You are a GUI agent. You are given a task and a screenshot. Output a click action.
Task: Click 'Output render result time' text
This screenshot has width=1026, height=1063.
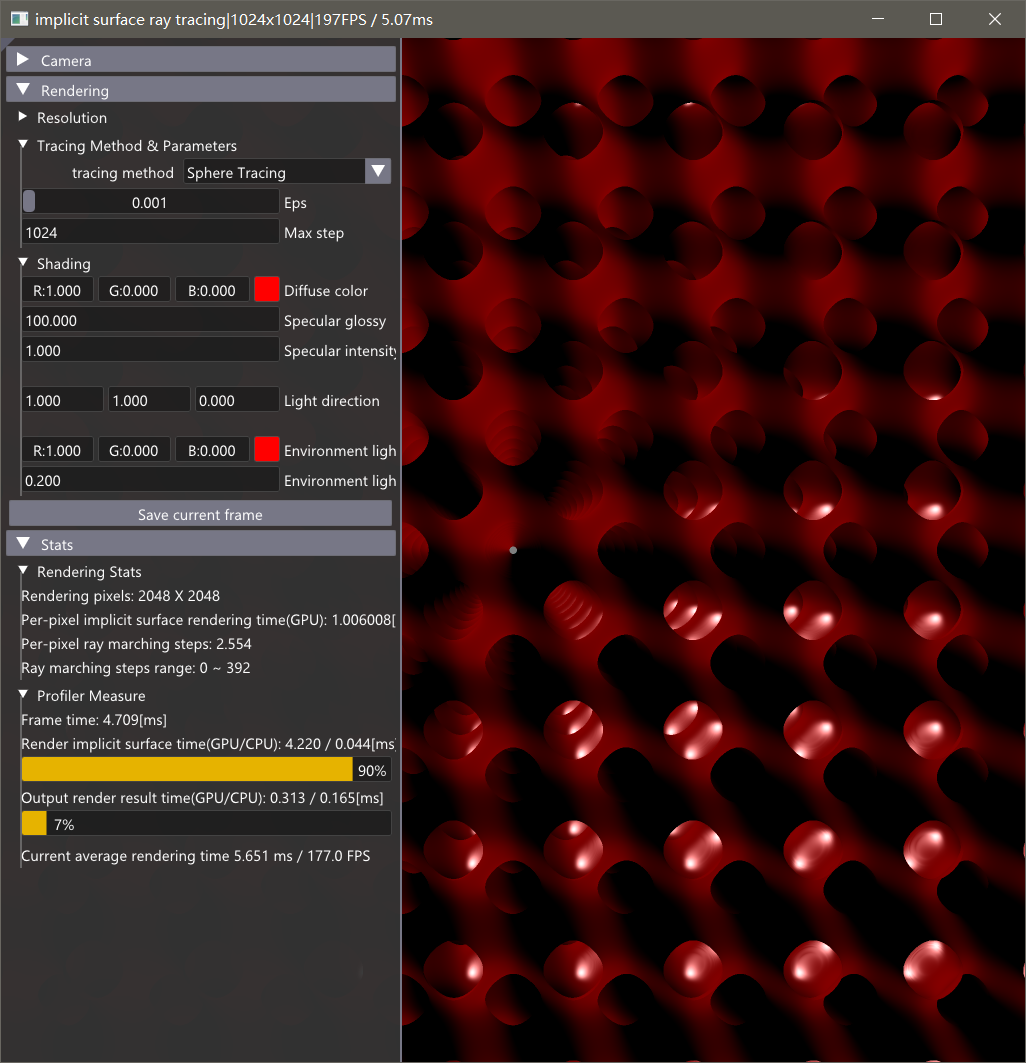(x=202, y=797)
